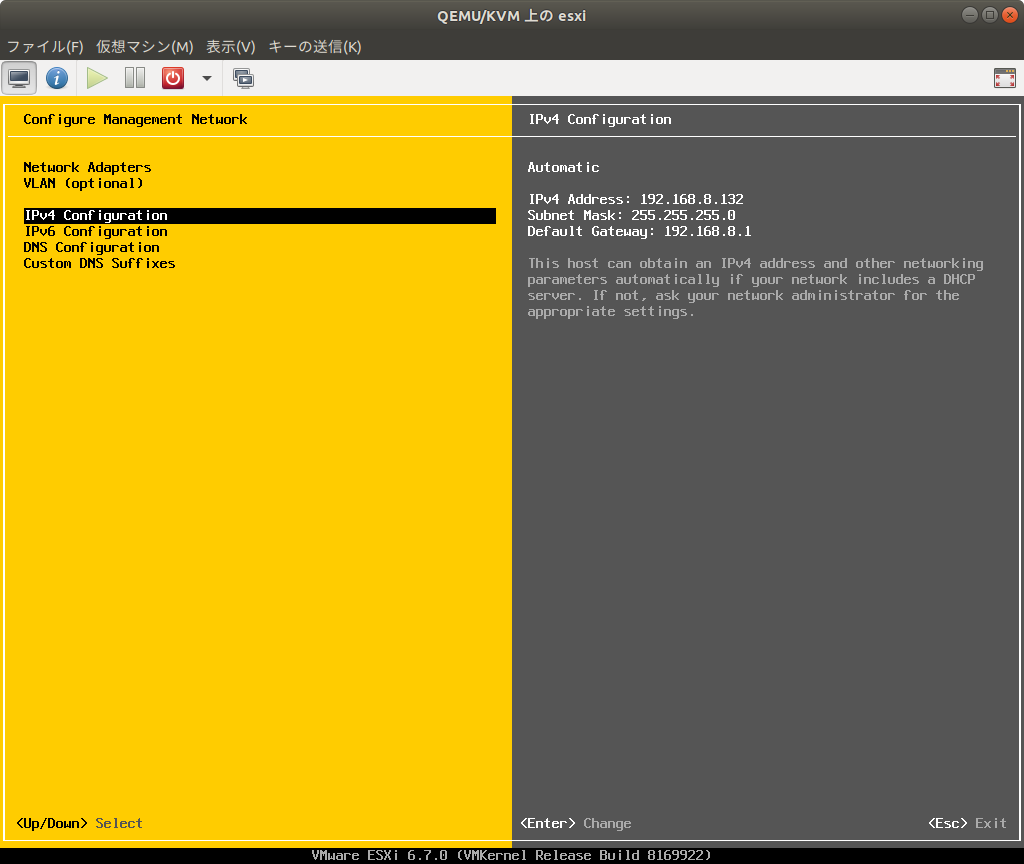The image size is (1024, 864).
Task: Open the 仮想マシン(M) menu
Action: click(x=144, y=46)
